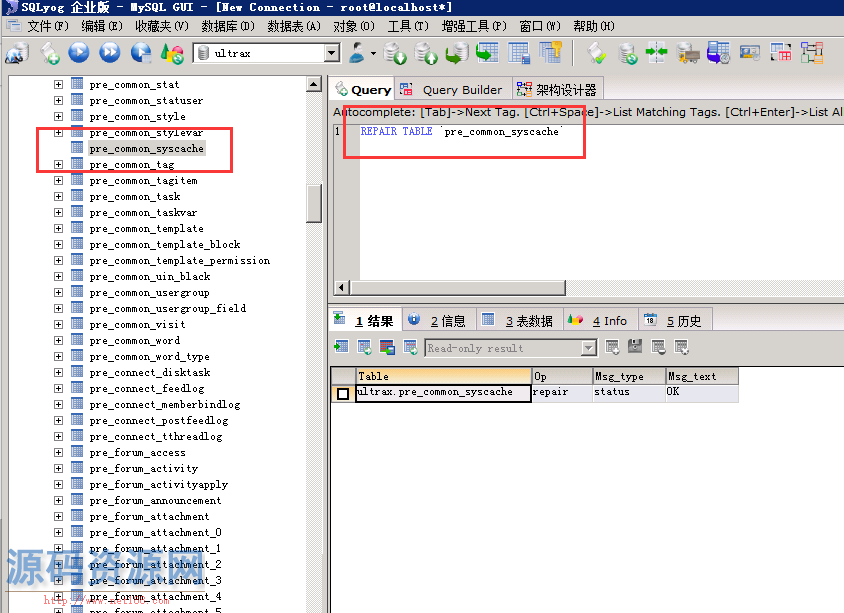Open the user manager icon
The image size is (844, 613).
356,53
